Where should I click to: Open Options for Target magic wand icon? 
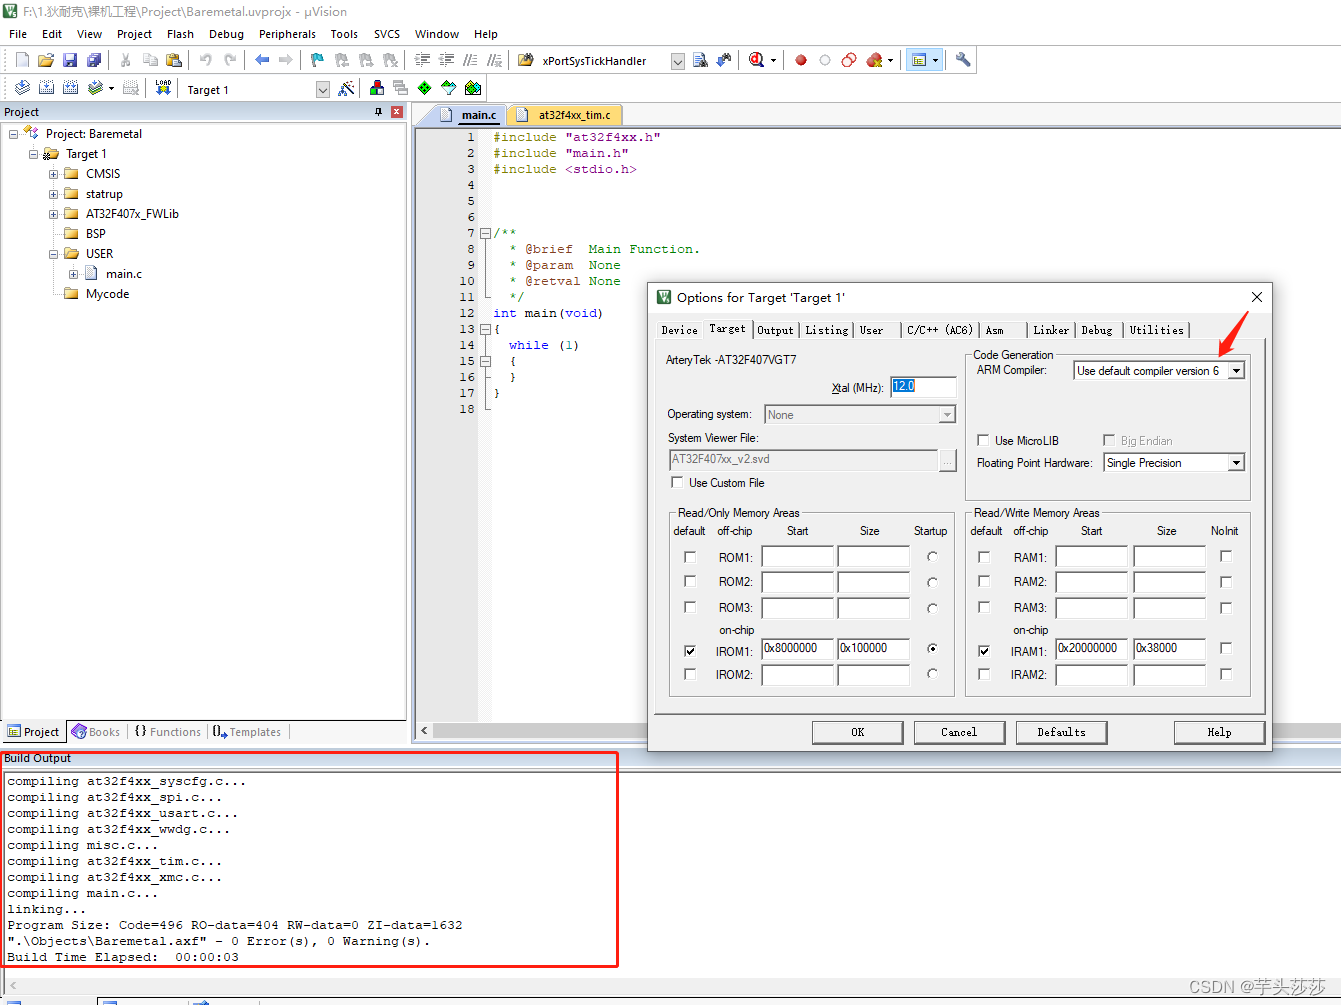[346, 88]
